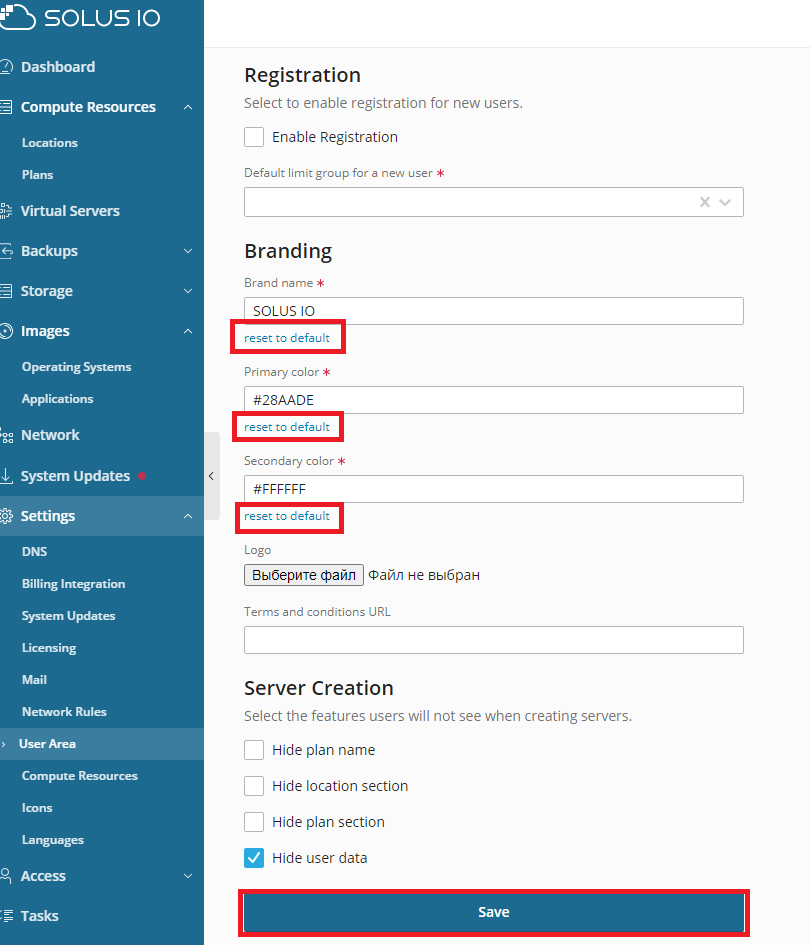Click the Virtual Servers icon
Image resolution: width=810 pixels, height=945 pixels.
coord(6,211)
